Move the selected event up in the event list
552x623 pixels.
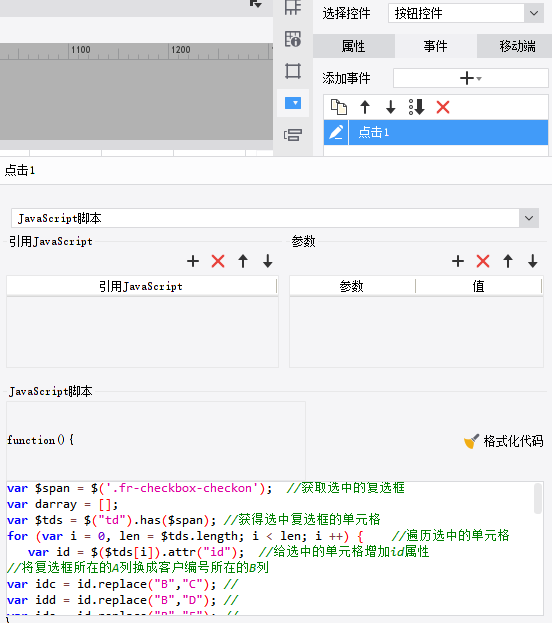[x=365, y=107]
